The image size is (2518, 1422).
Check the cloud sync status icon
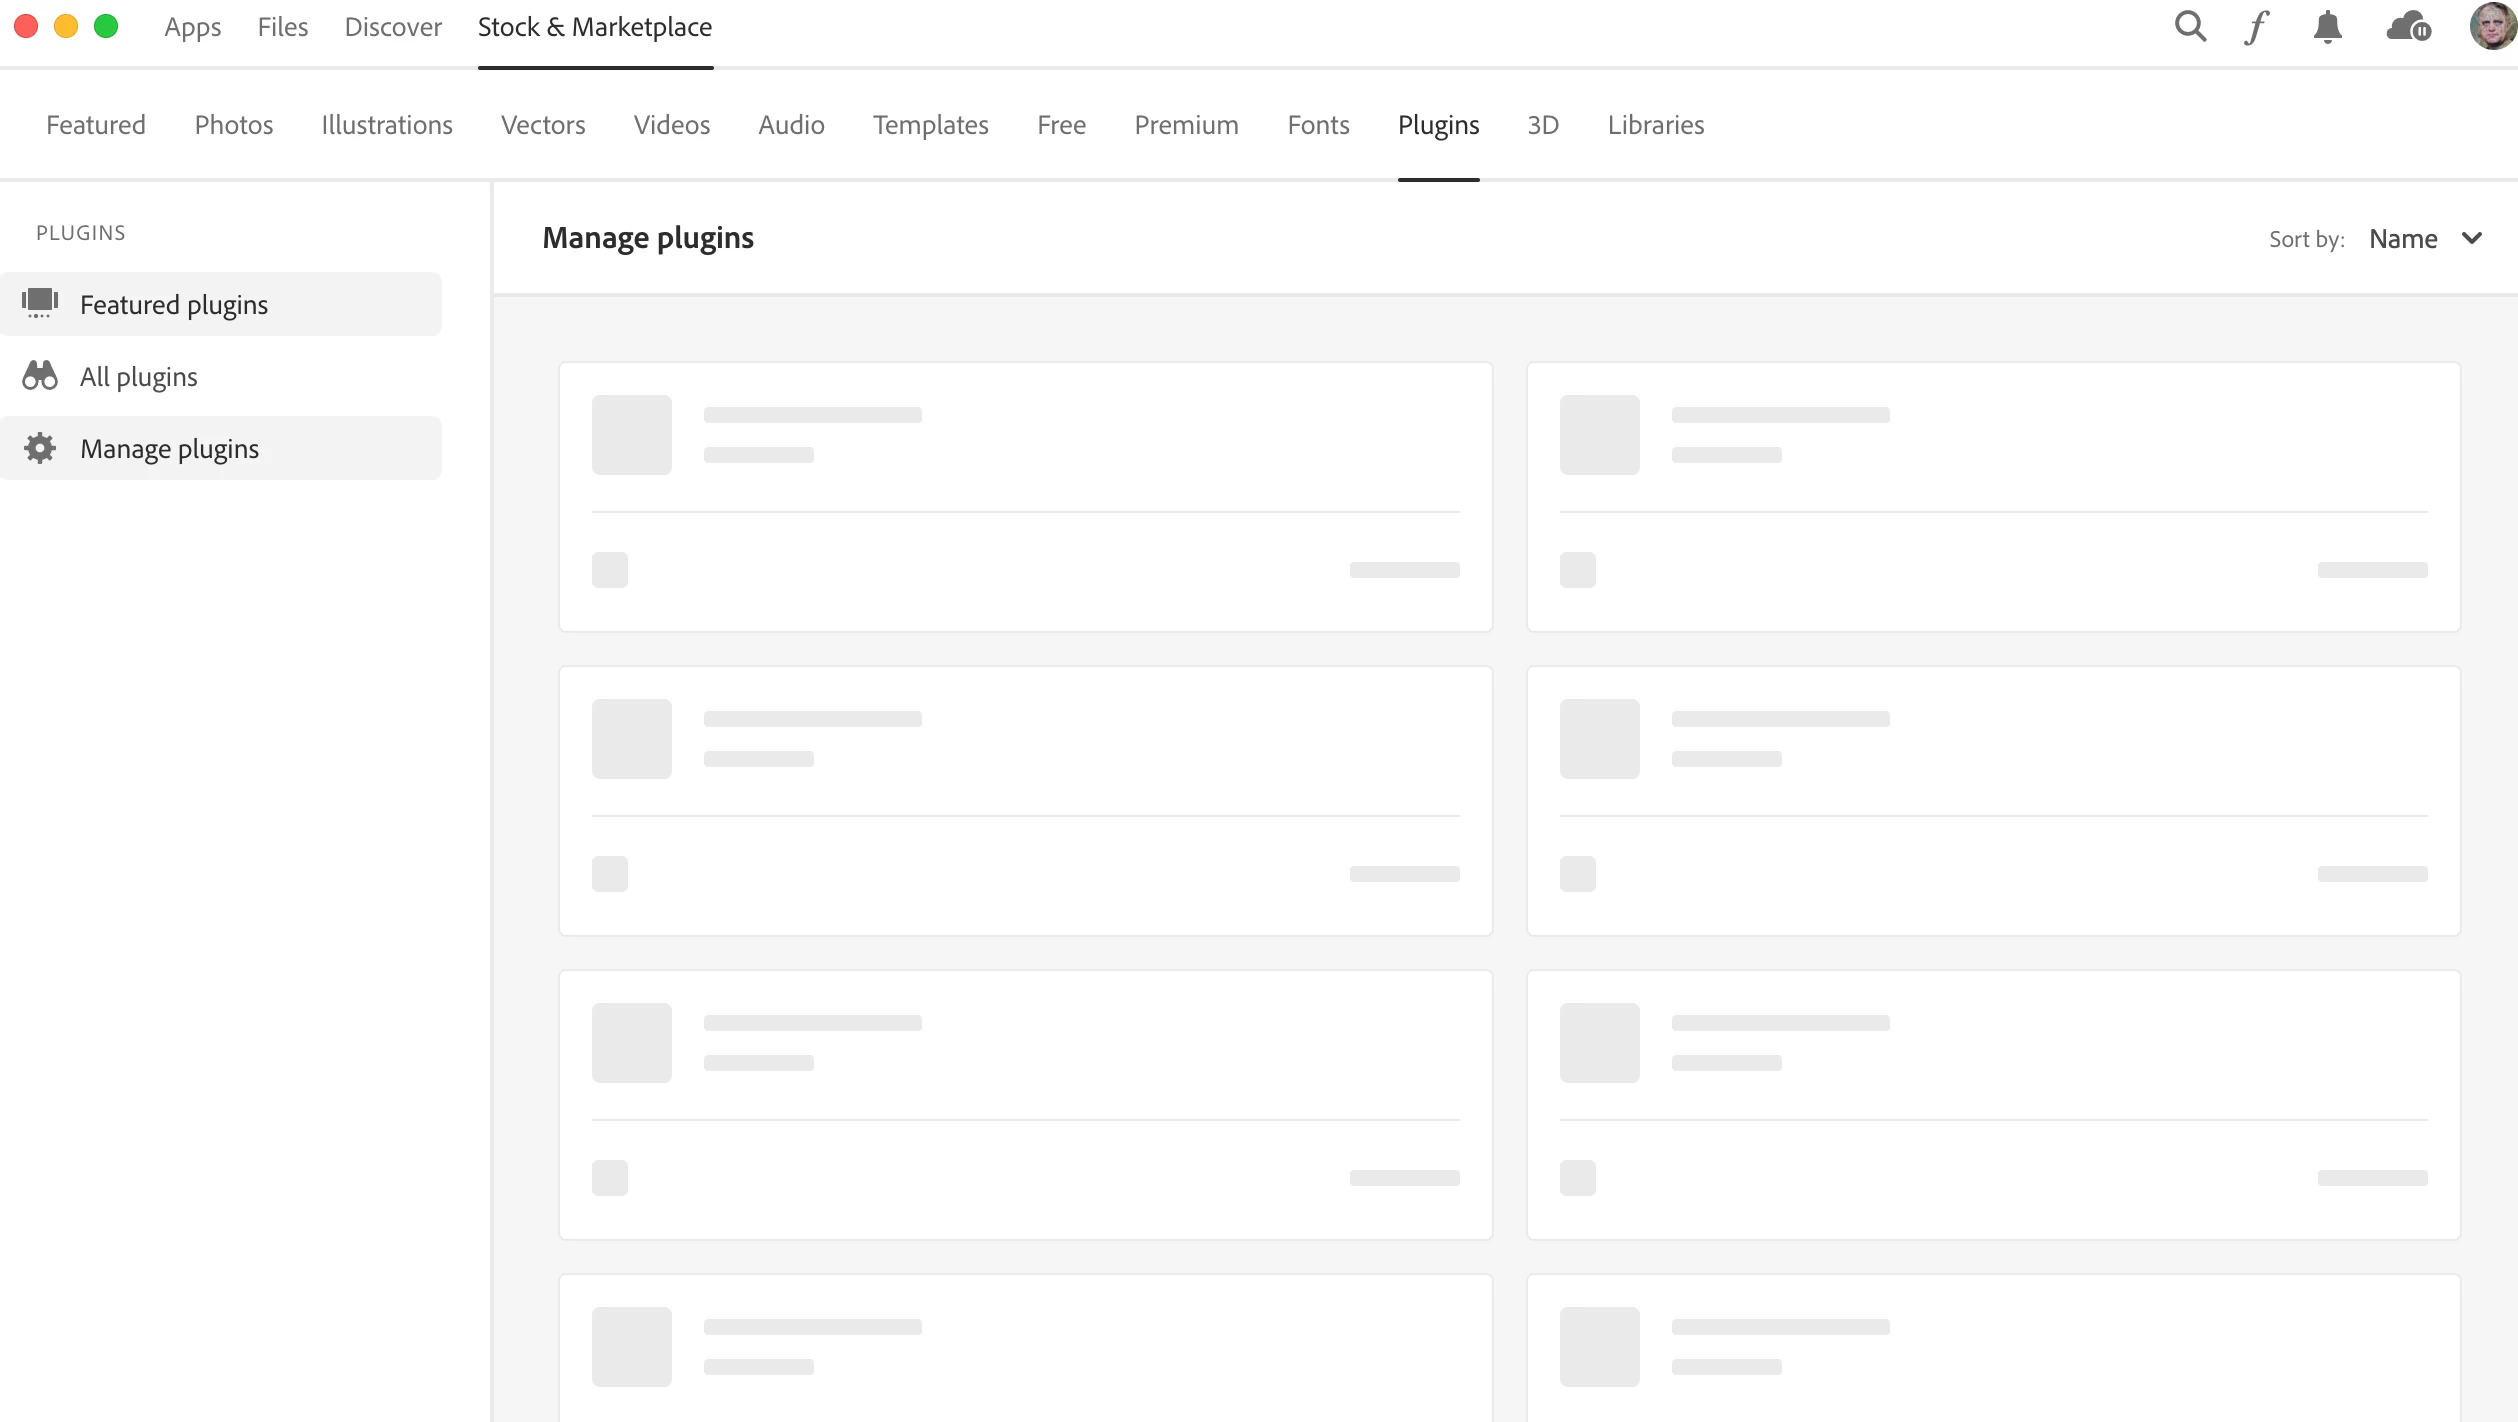point(2407,27)
